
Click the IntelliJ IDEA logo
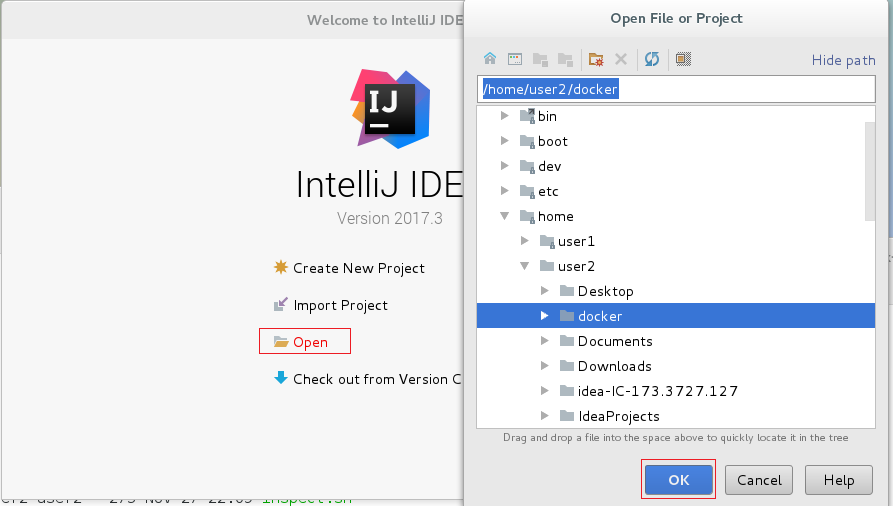[x=390, y=109]
